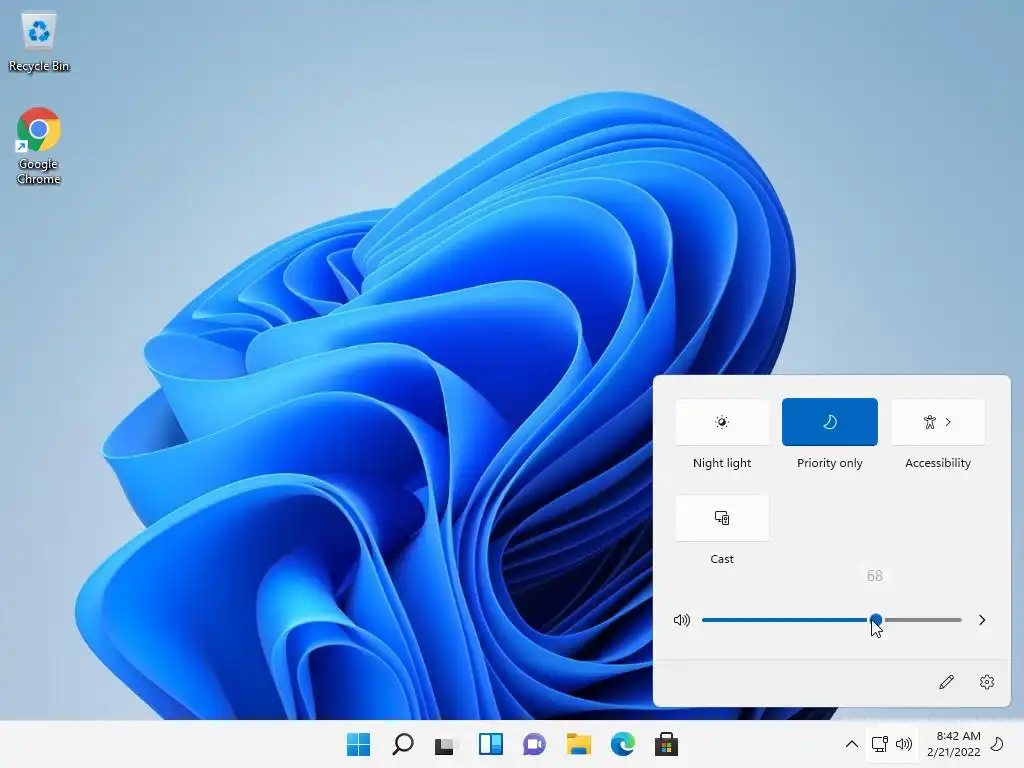This screenshot has width=1024, height=768.
Task: Open taskbar Search
Action: coord(402,744)
